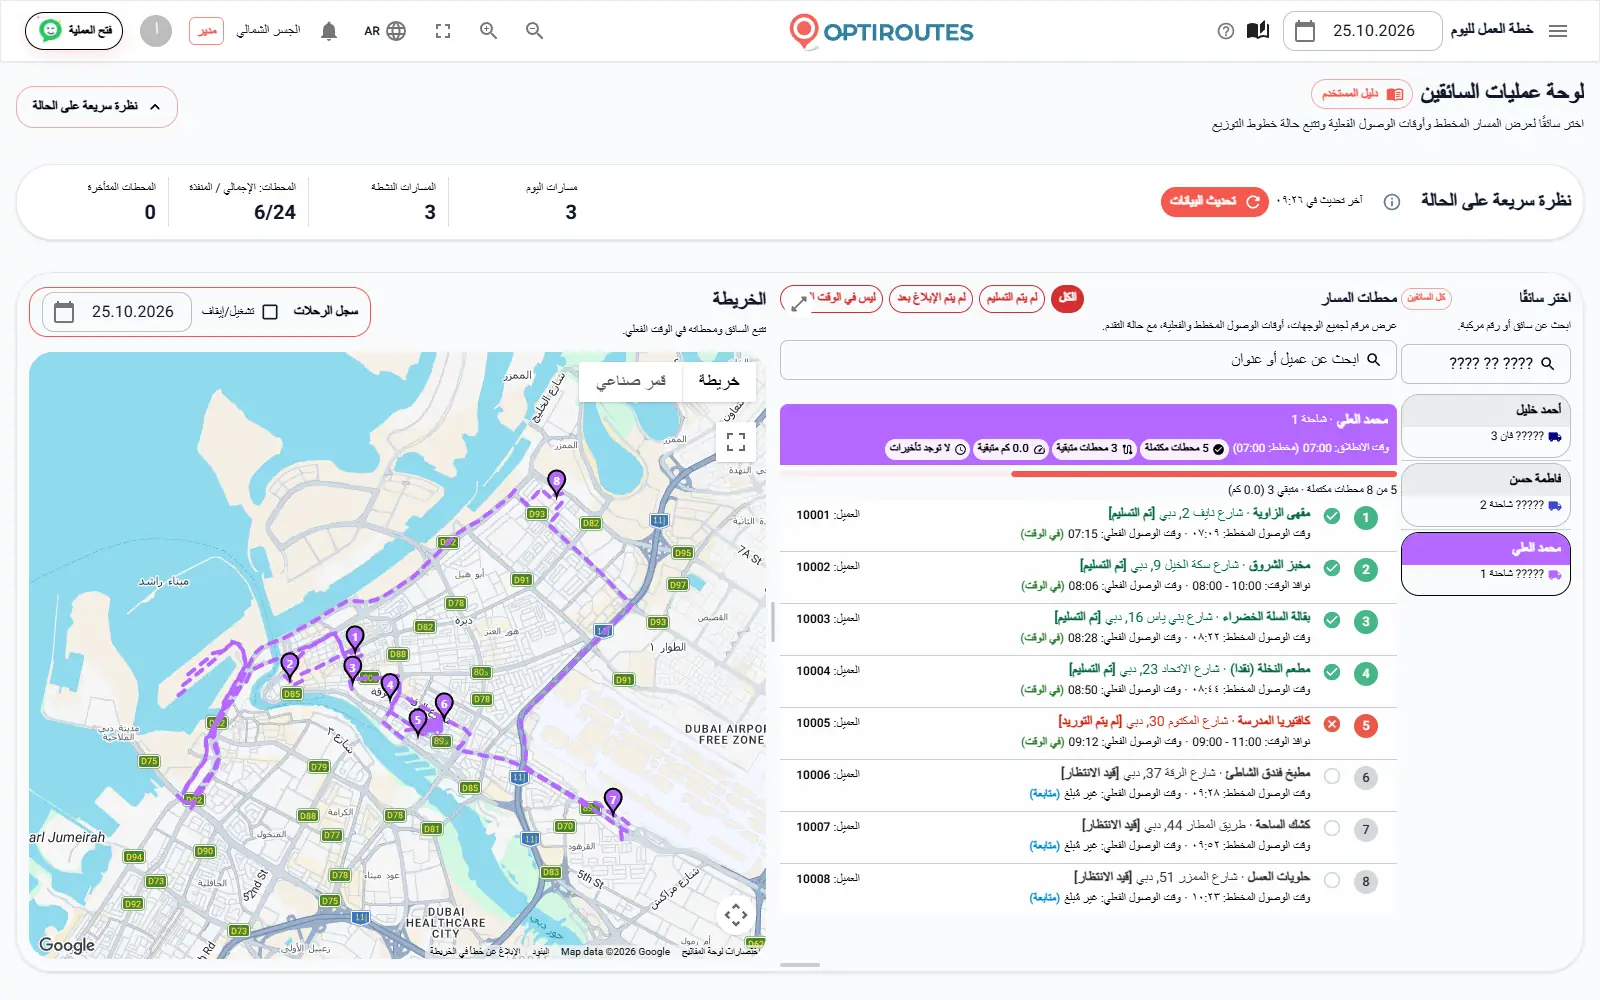Open the map date picker 25.10.2026

click(x=117, y=312)
